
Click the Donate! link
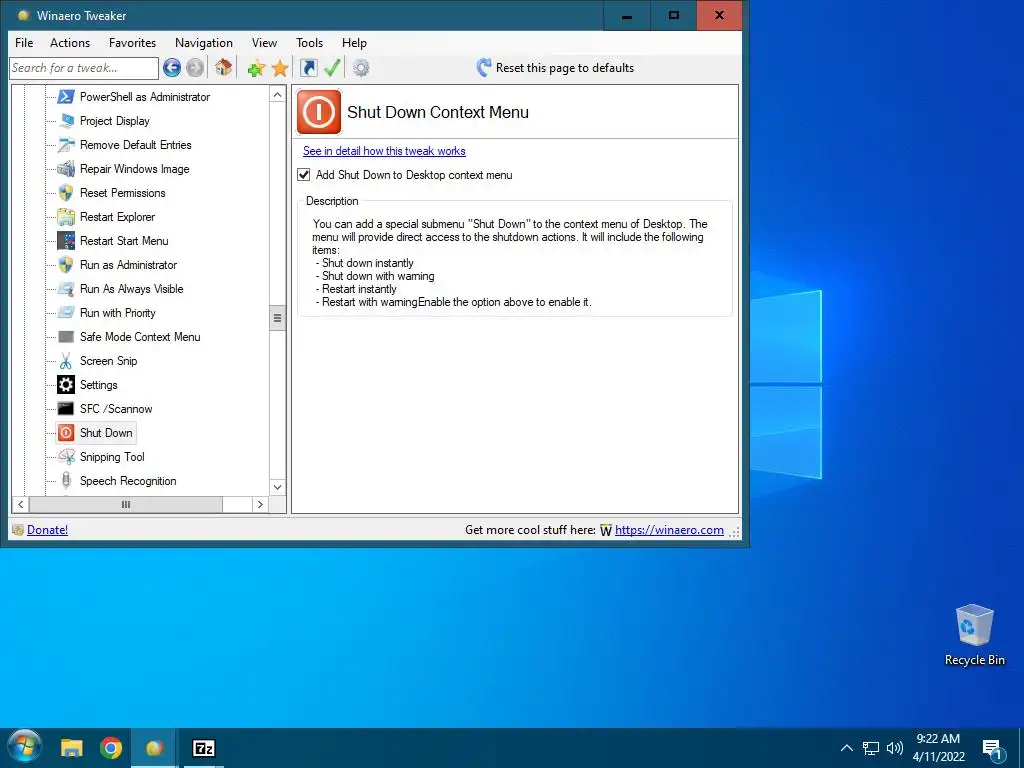pyautogui.click(x=47, y=530)
